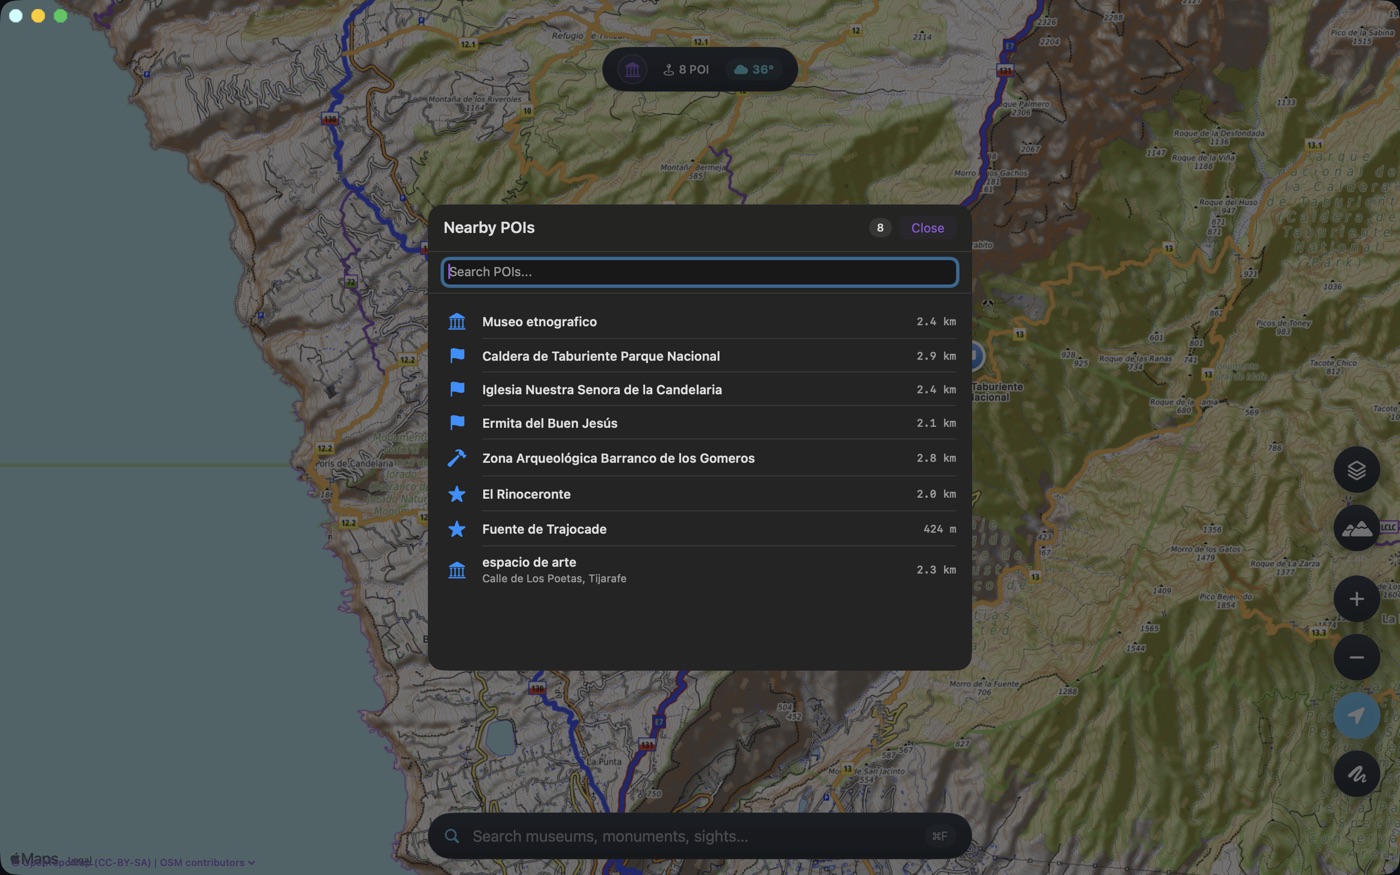Screen dimensions: 1400x875
Task: Open the route drawing squiggle button
Action: click(1357, 774)
